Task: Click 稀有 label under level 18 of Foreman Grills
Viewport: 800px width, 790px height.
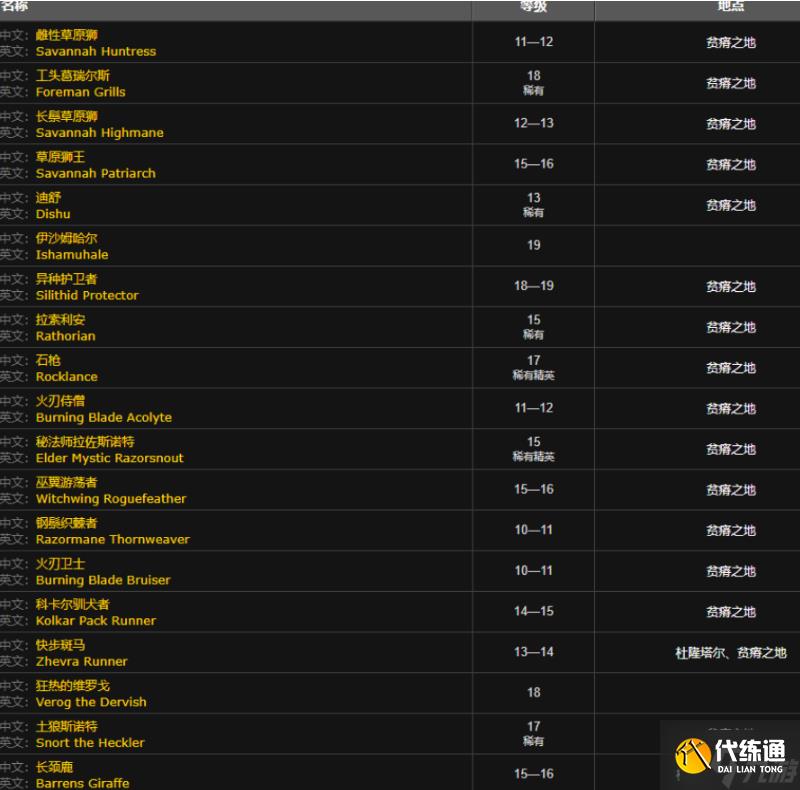Action: tap(534, 91)
